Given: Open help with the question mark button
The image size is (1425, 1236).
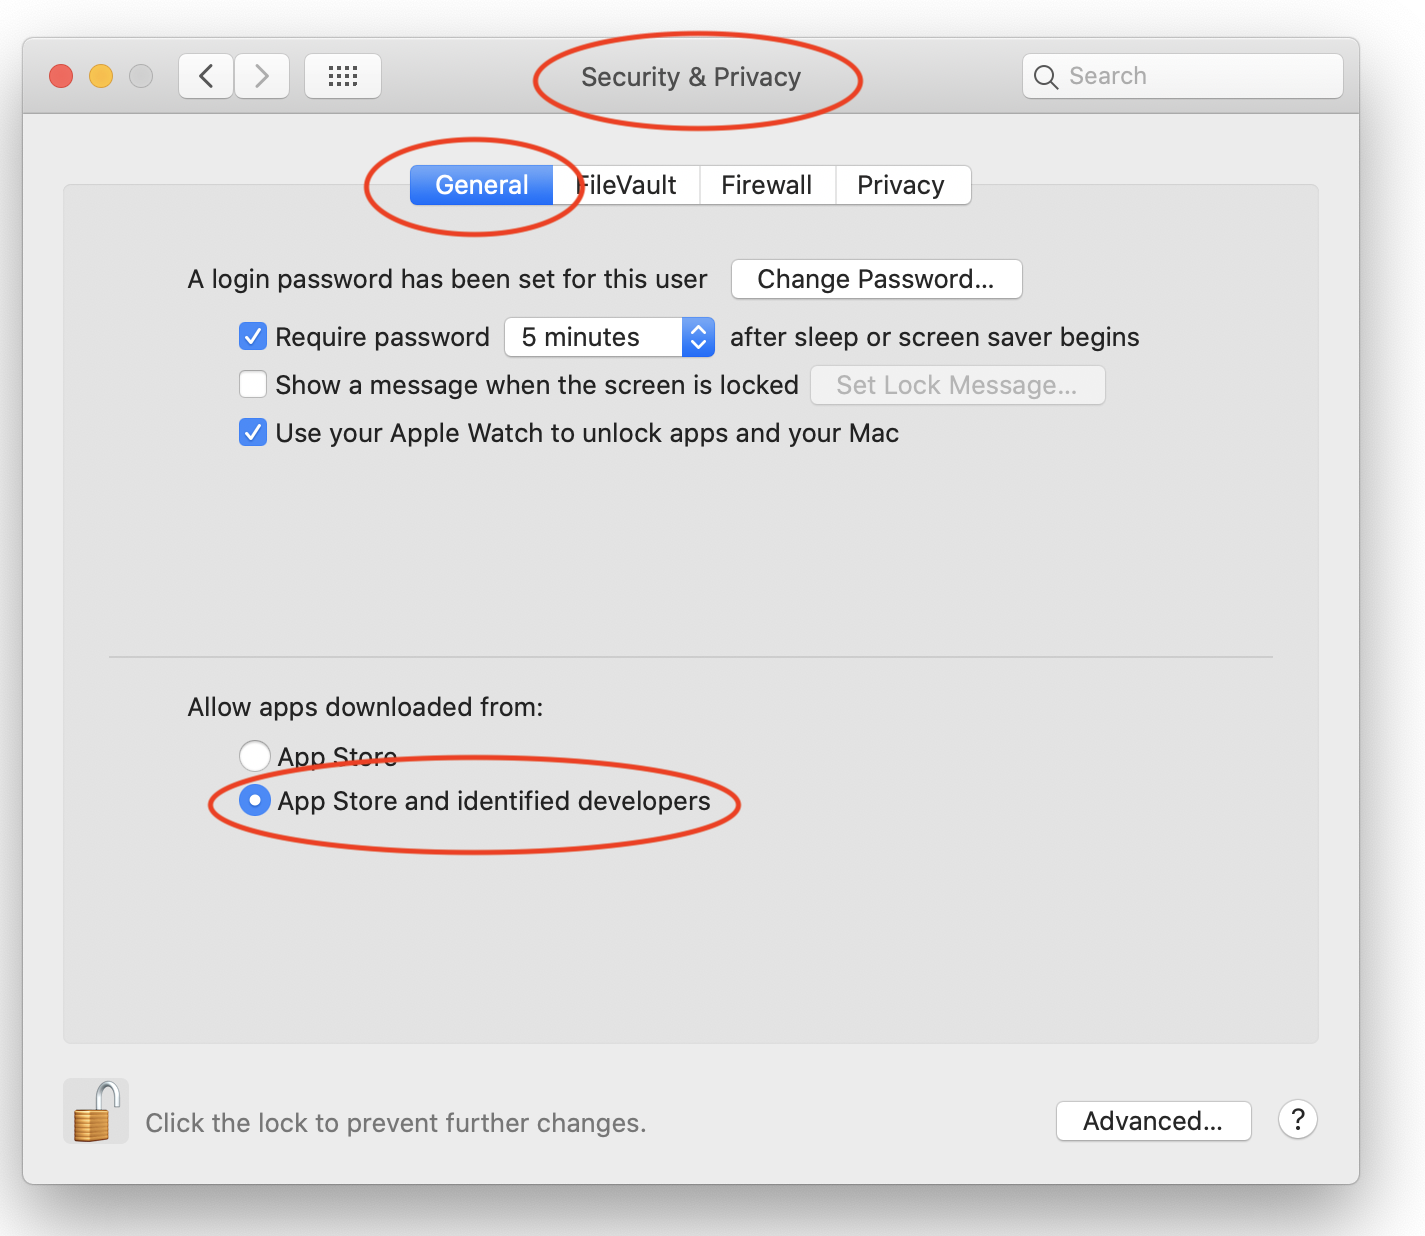Looking at the screenshot, I should pyautogui.click(x=1298, y=1119).
